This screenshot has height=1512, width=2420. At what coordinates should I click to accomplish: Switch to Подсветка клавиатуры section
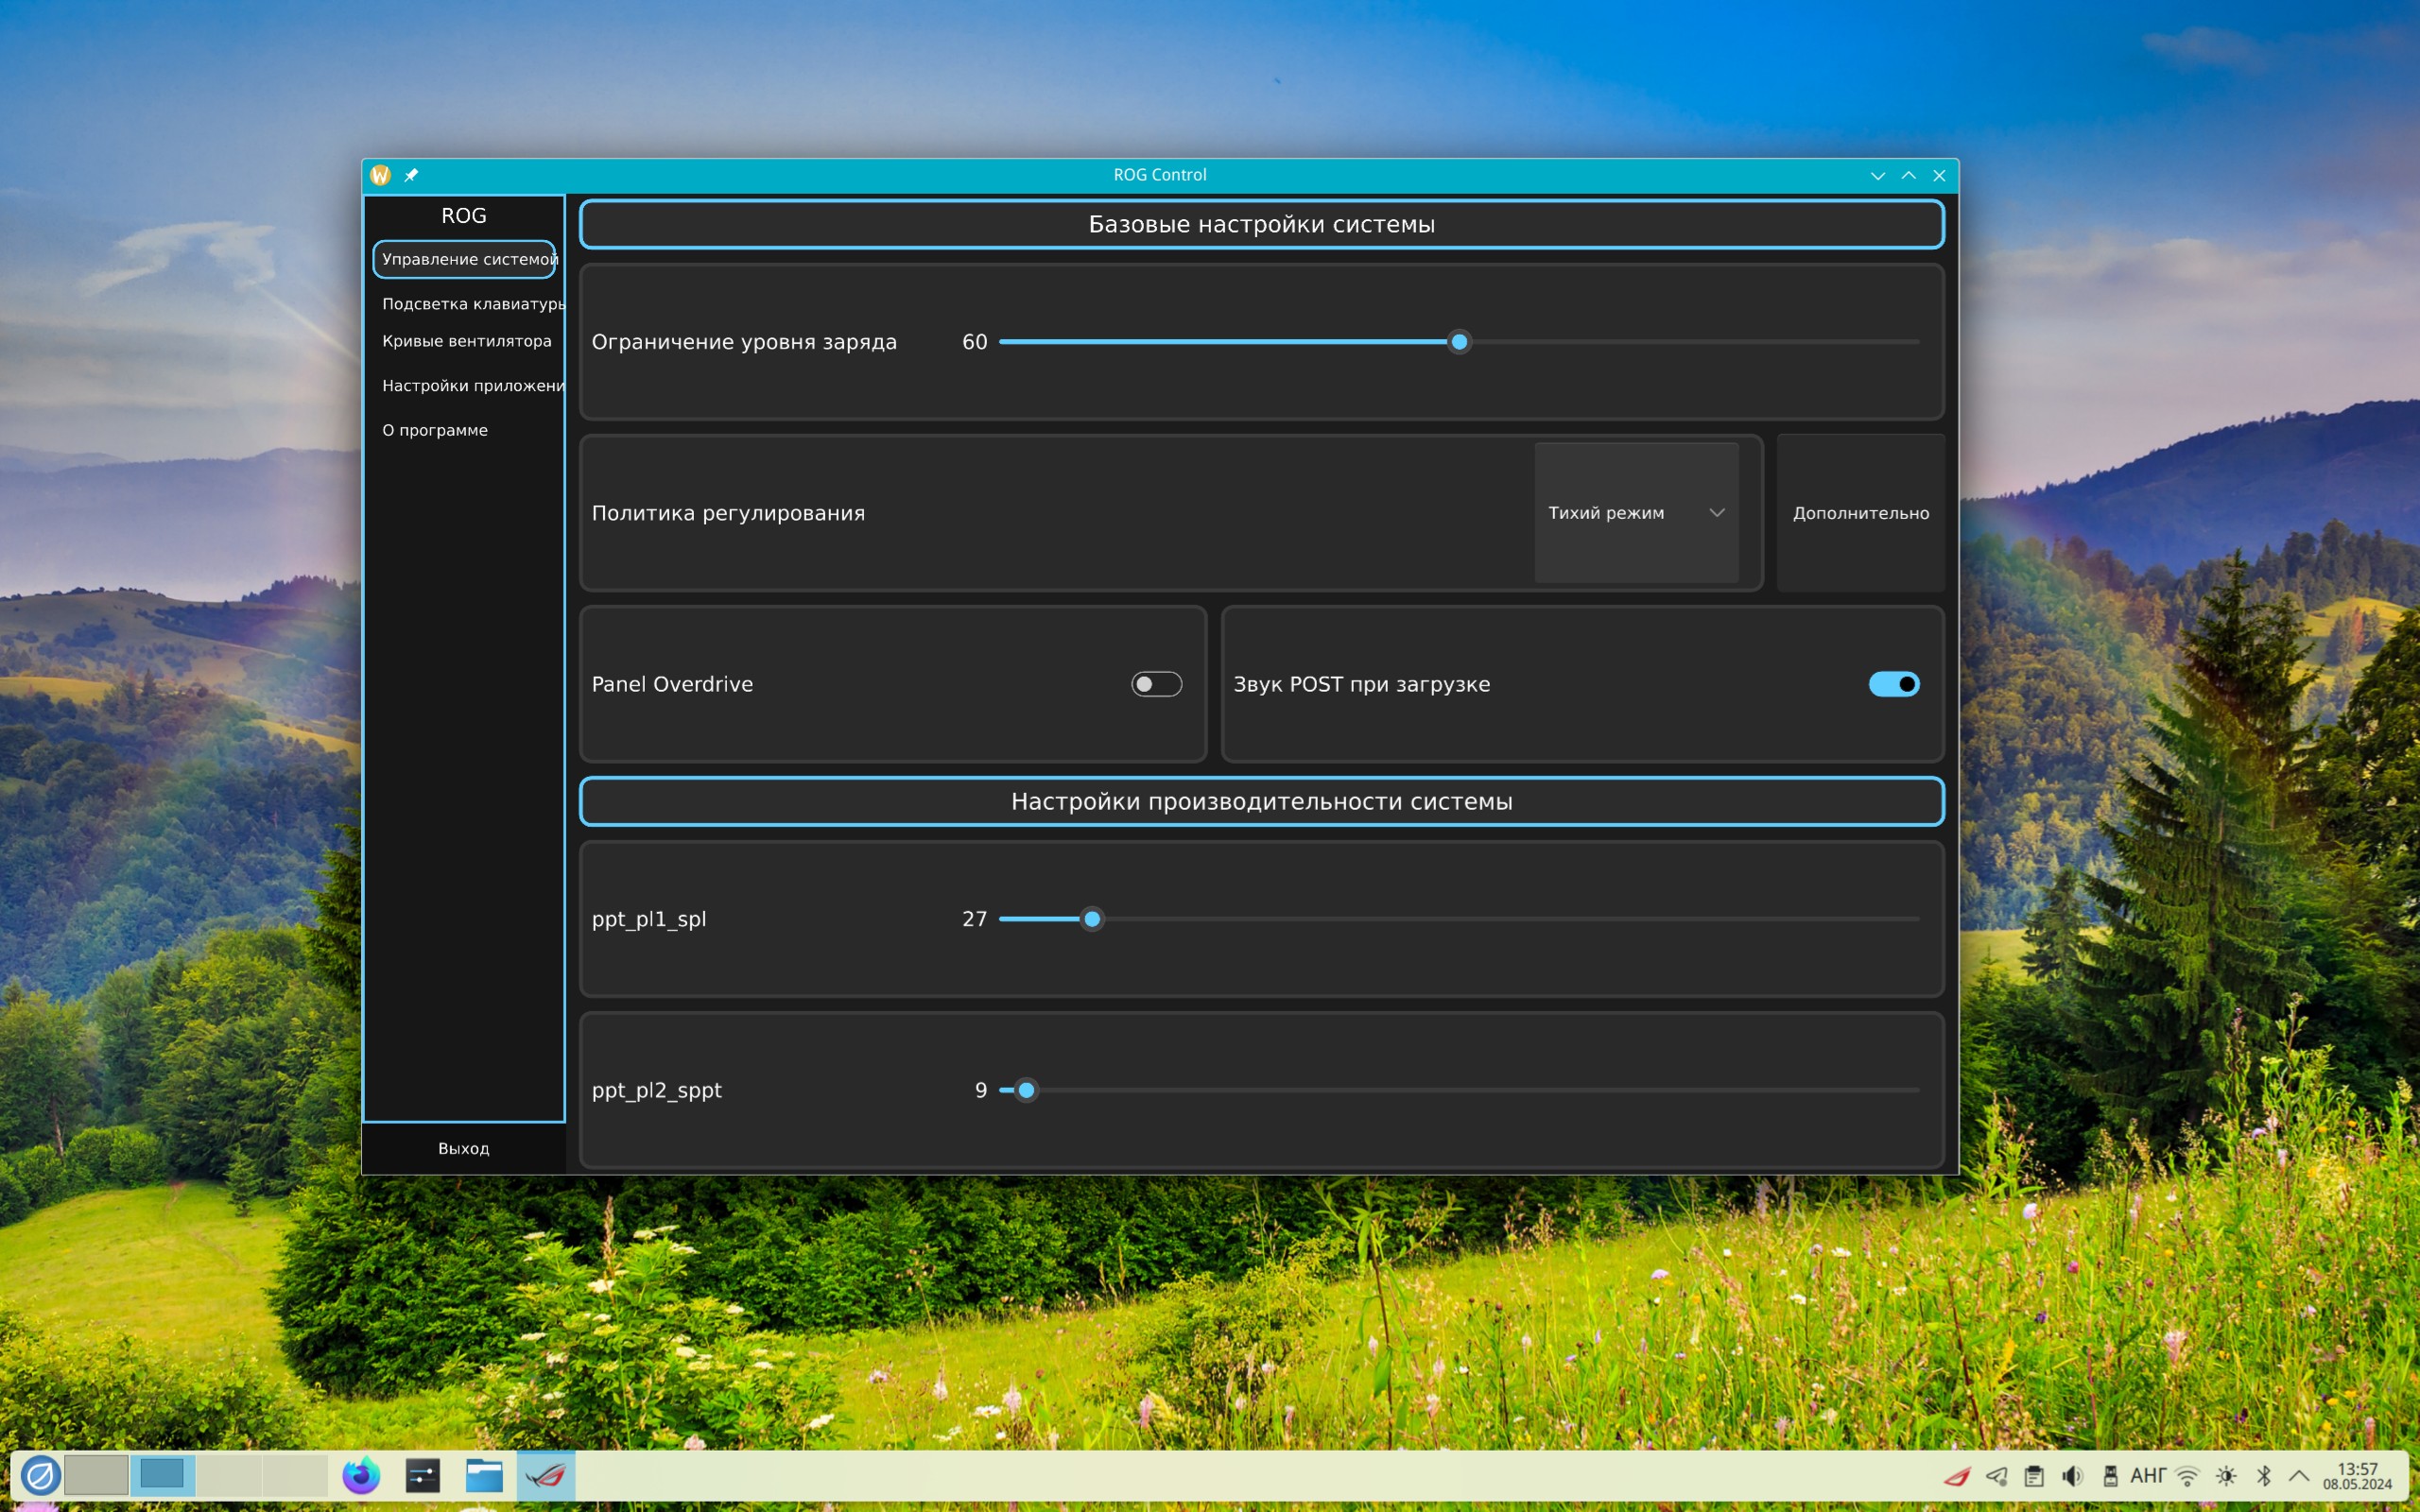pyautogui.click(x=470, y=304)
